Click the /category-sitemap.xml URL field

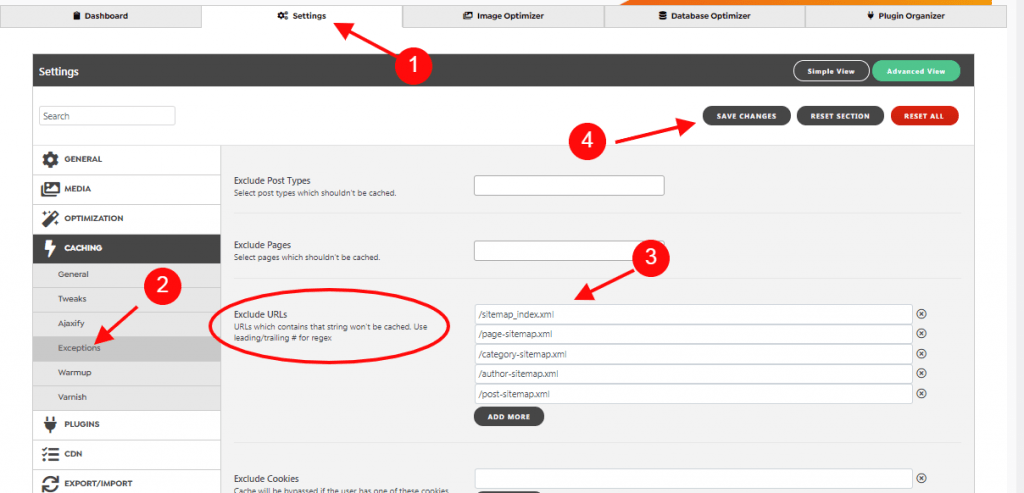click(693, 354)
